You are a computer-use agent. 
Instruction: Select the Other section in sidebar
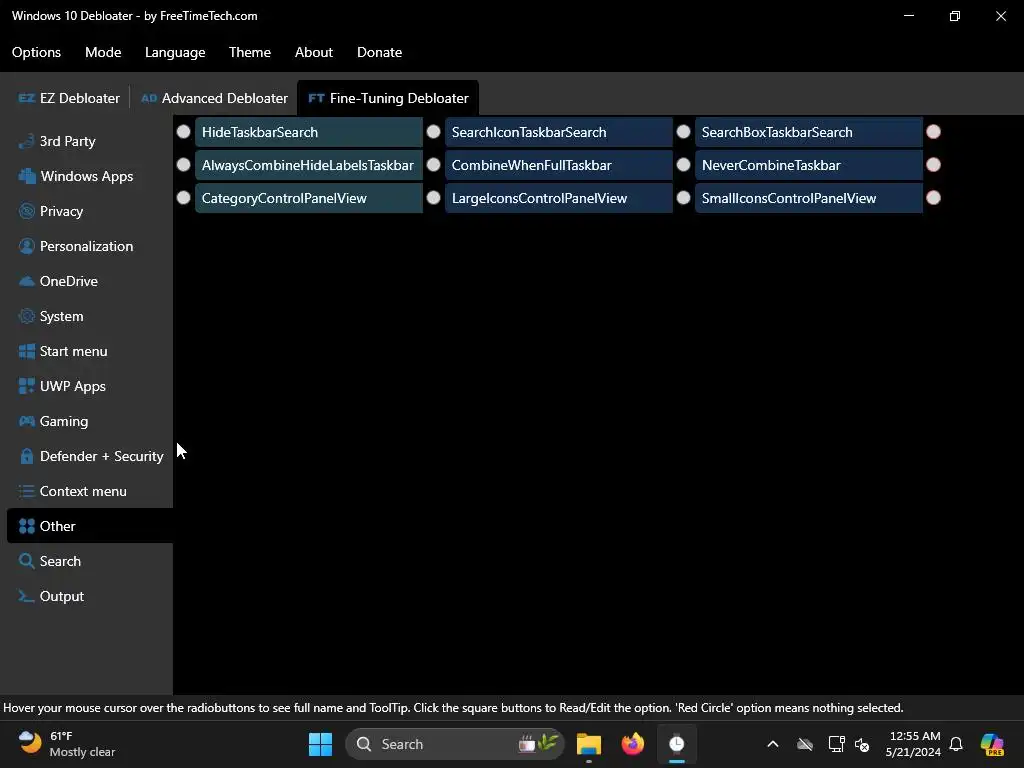coord(89,526)
